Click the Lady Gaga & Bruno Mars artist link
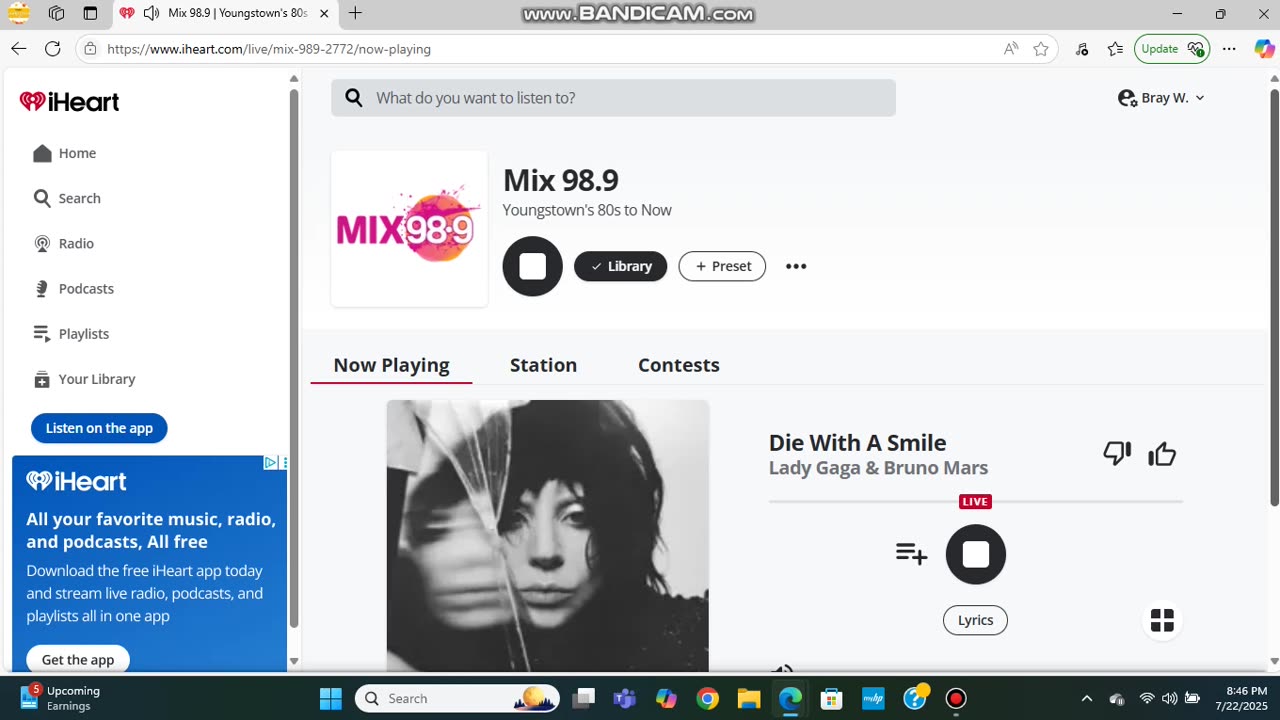1280x720 pixels. point(878,468)
